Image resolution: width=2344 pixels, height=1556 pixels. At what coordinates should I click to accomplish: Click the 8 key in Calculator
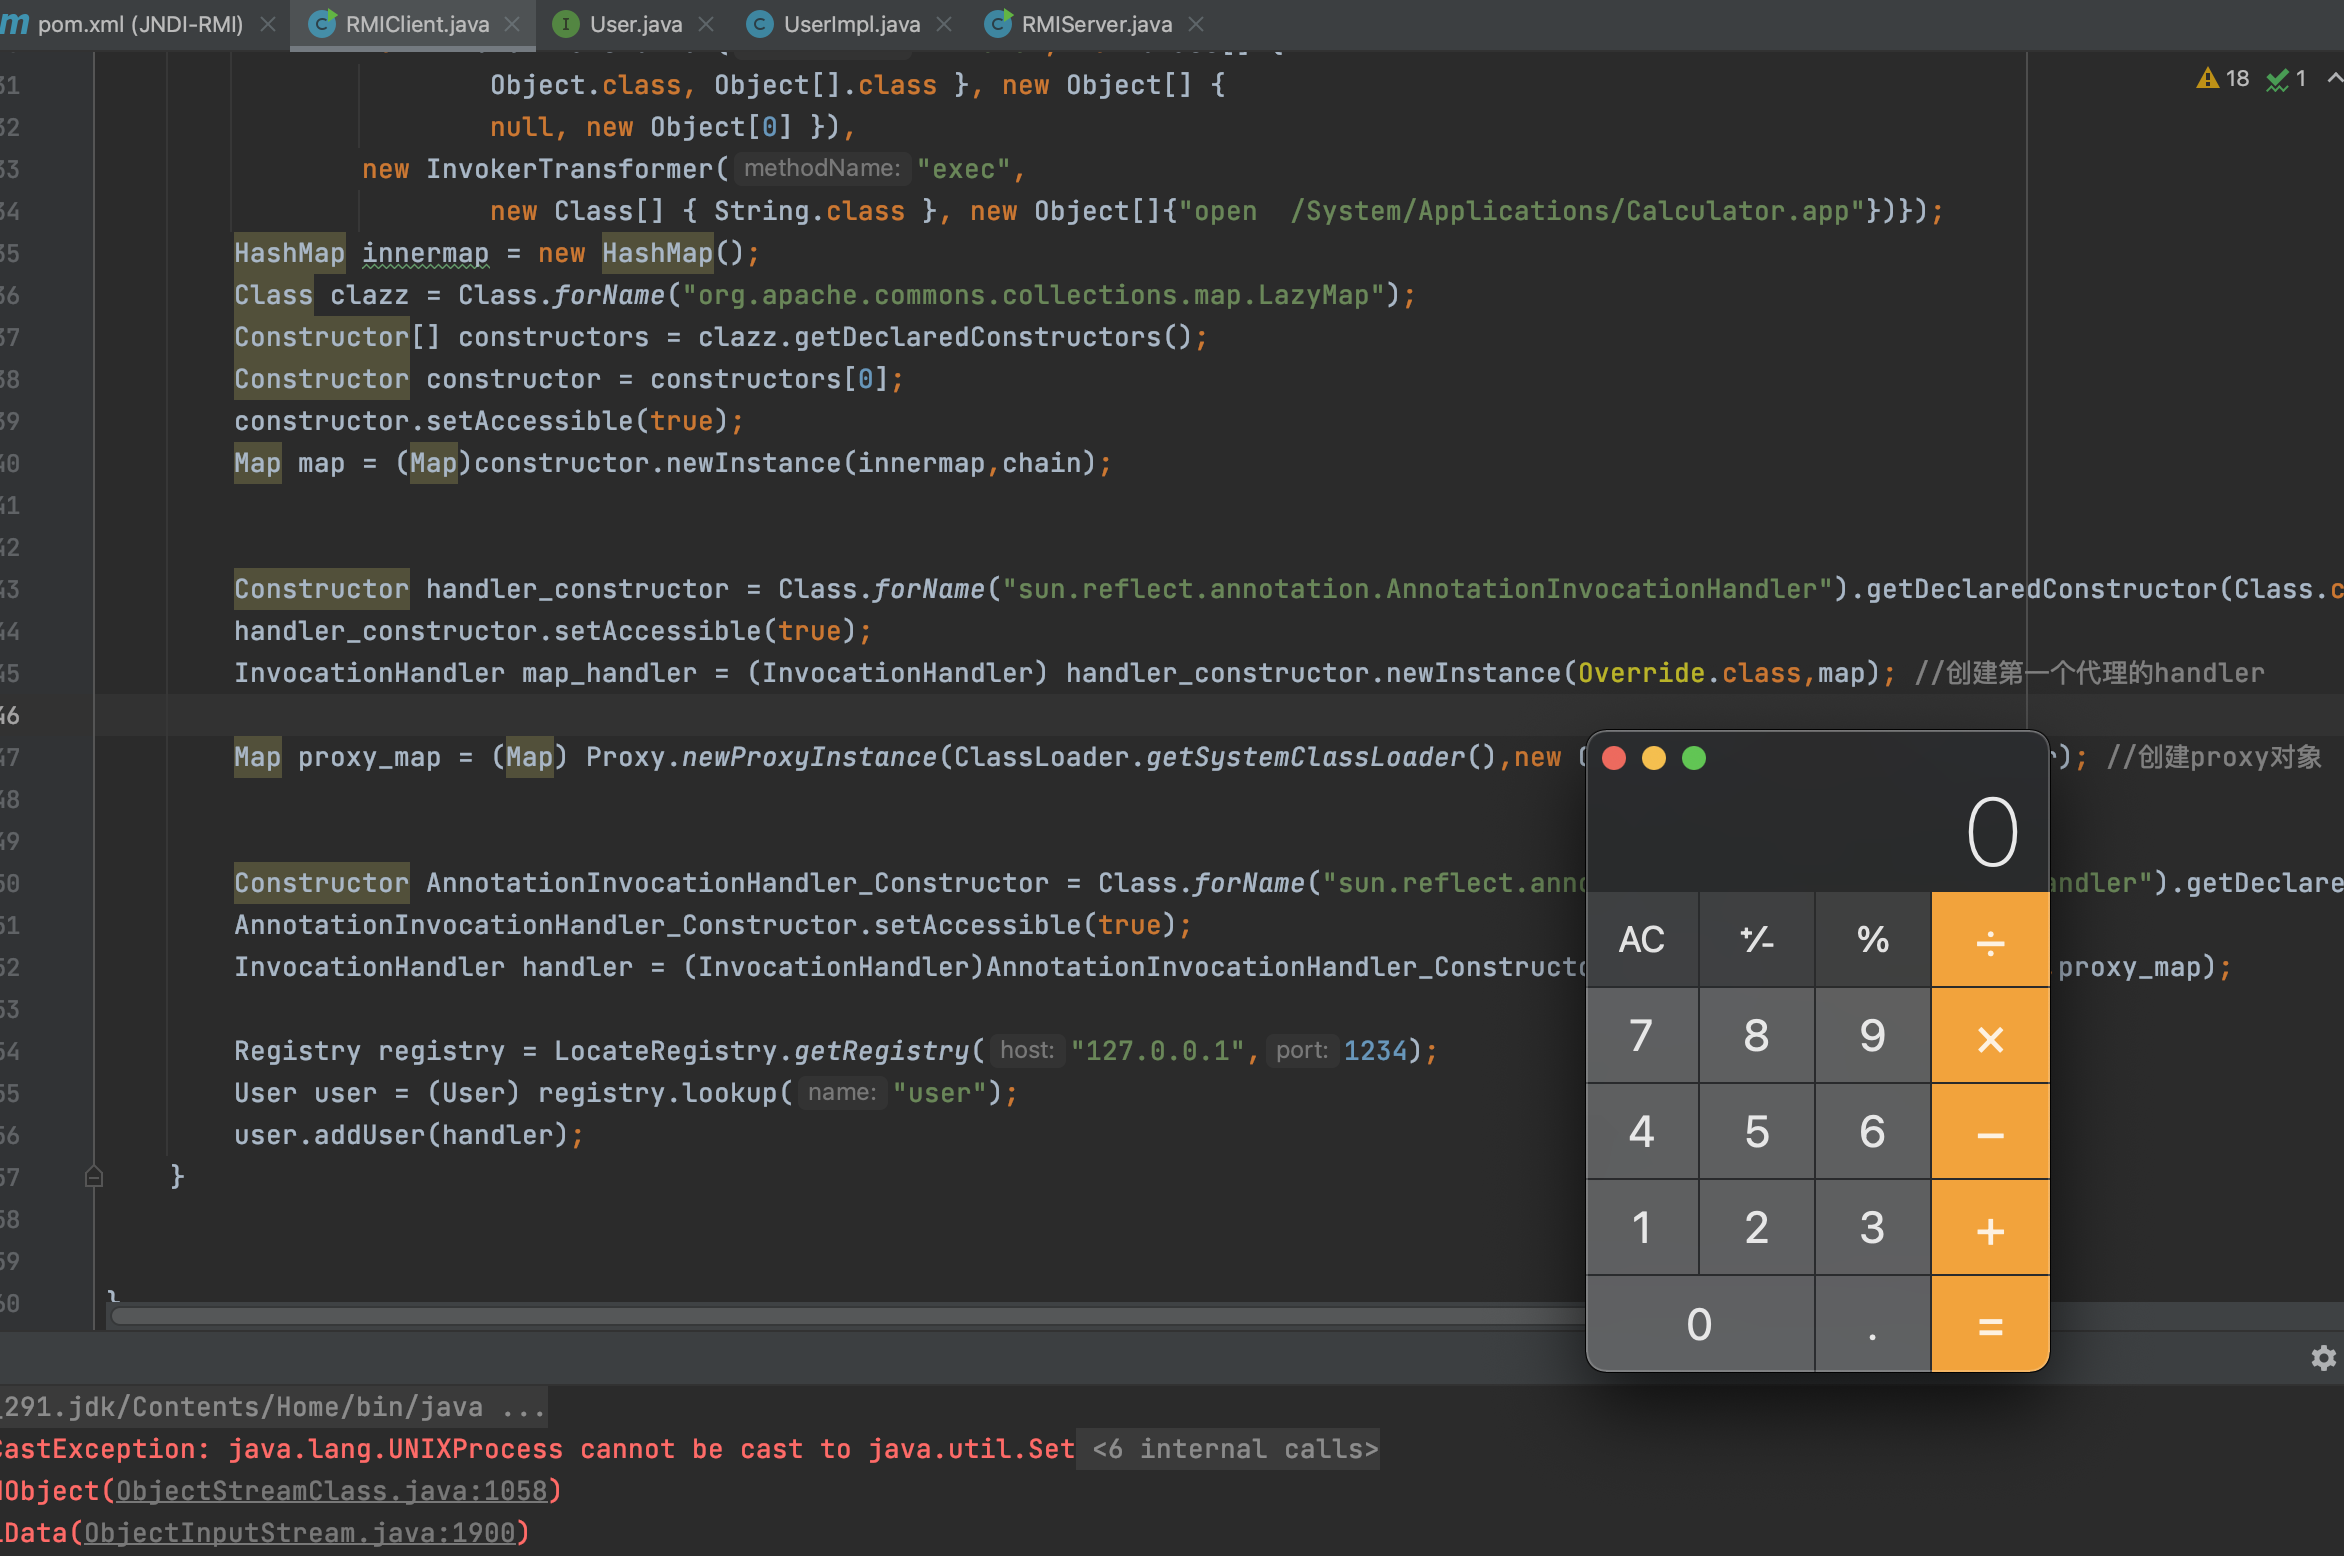1756,1036
